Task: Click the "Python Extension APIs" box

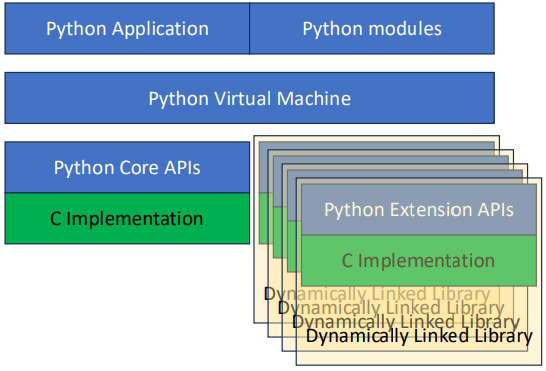Action: click(419, 210)
